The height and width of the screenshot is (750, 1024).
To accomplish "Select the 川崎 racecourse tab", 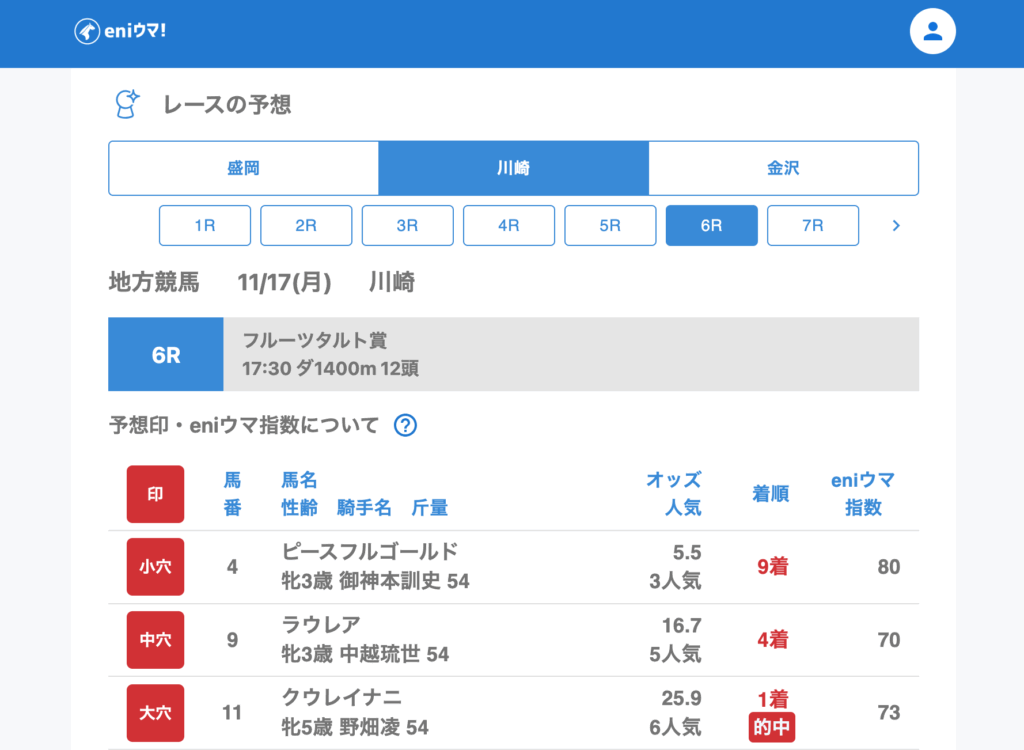I will pos(513,168).
